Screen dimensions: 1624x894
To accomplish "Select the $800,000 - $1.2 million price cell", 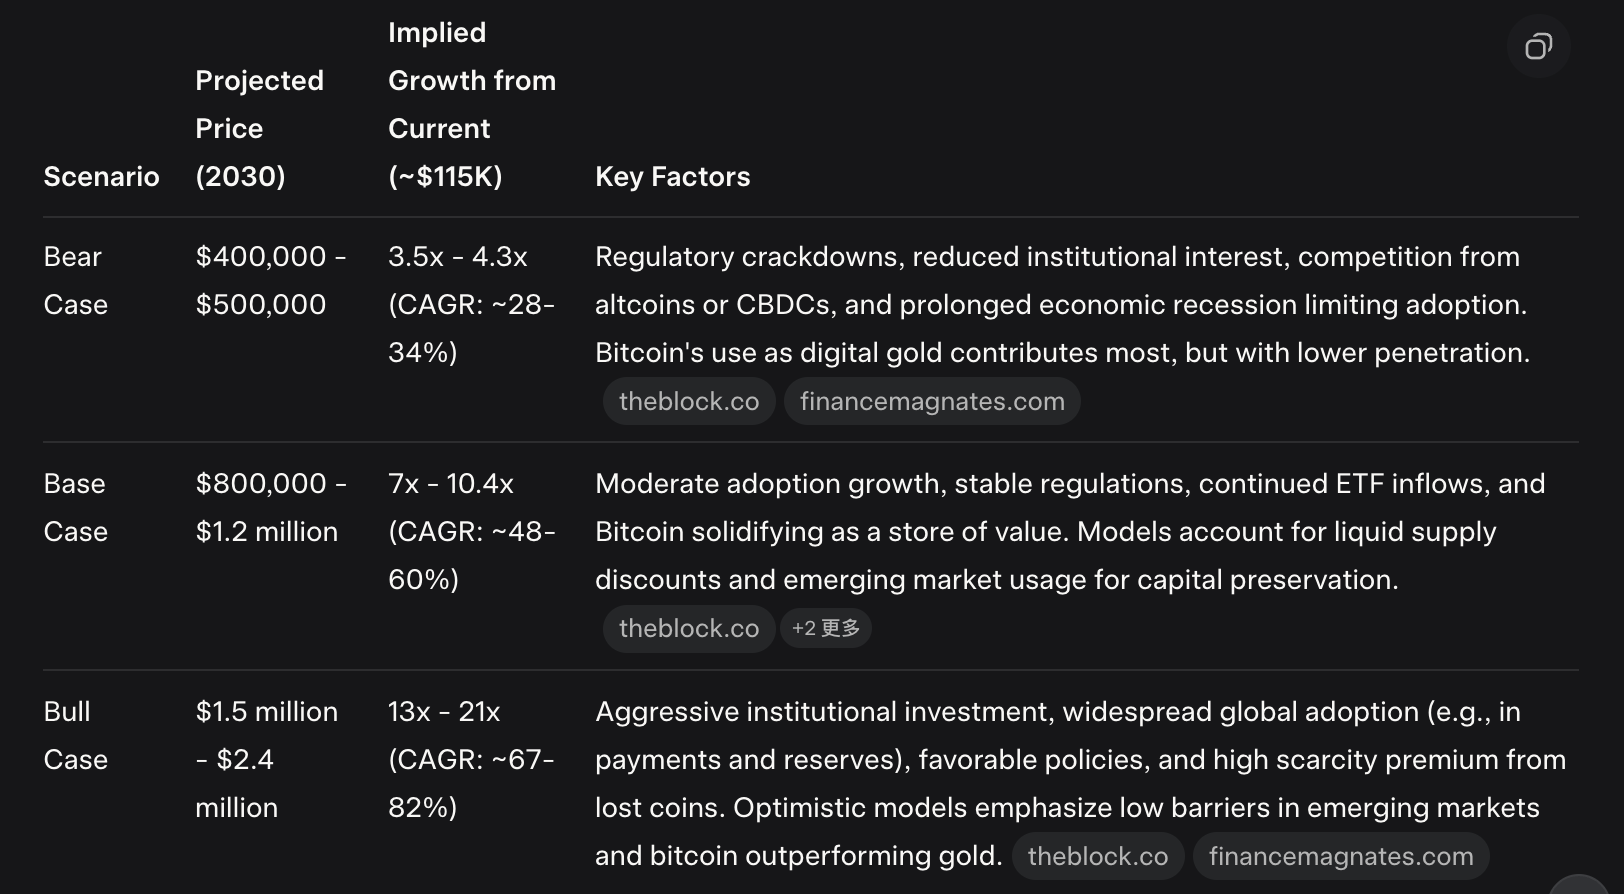I will click(x=271, y=507).
